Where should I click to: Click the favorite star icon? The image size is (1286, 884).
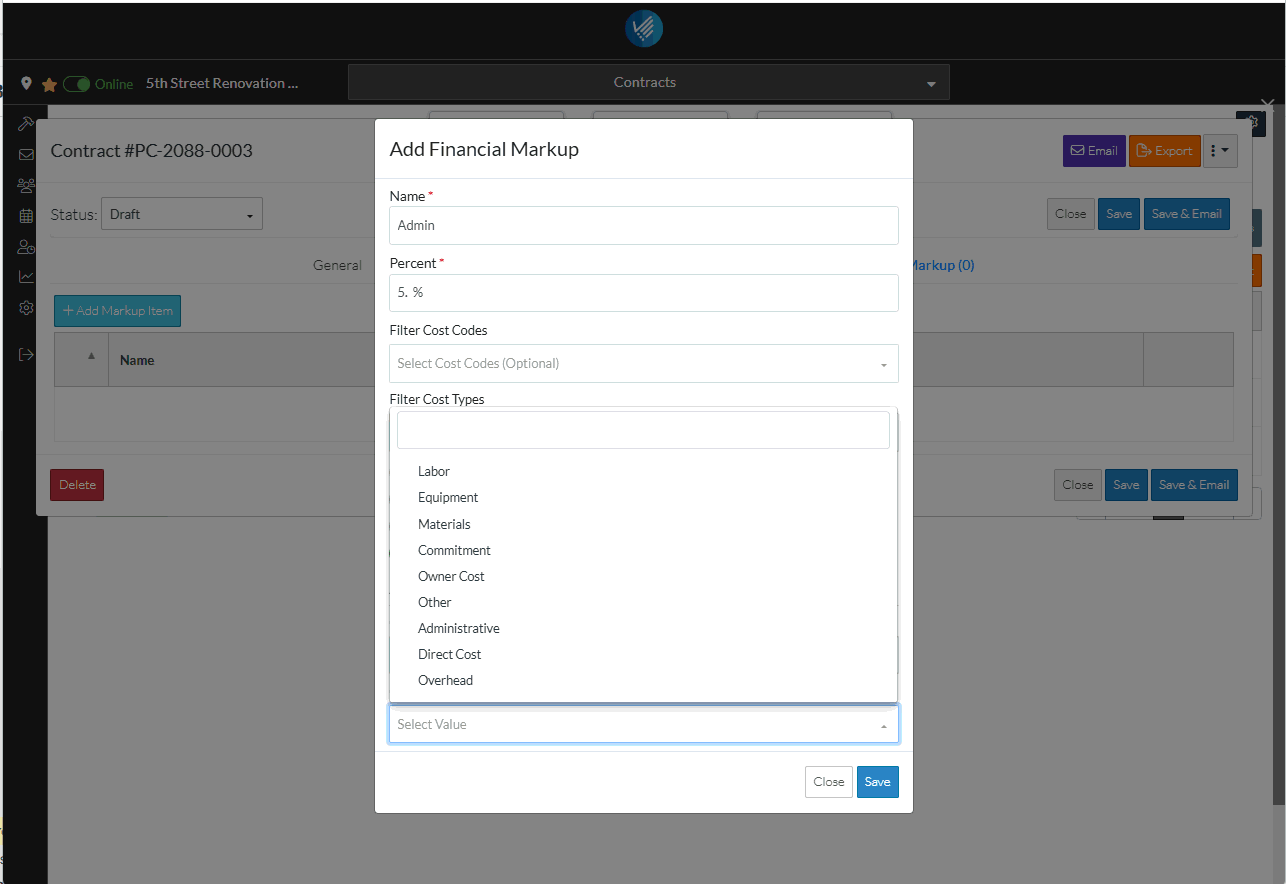[49, 85]
